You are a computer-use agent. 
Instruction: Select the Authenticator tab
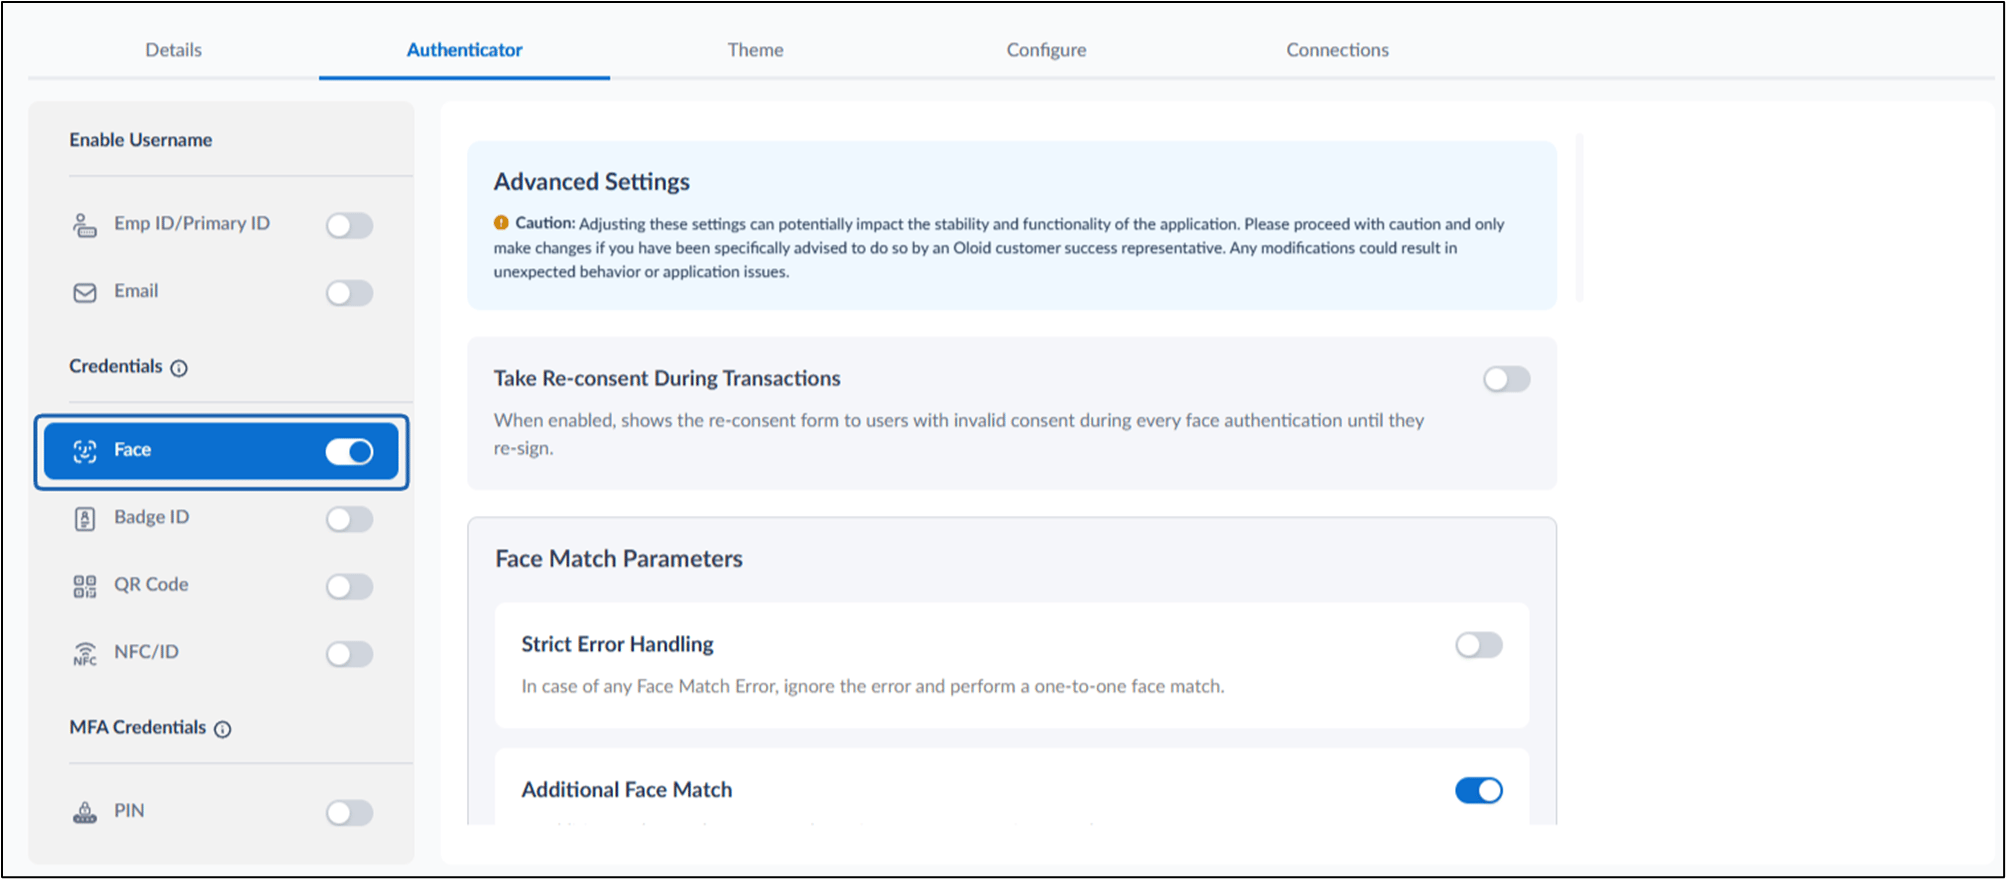point(464,50)
